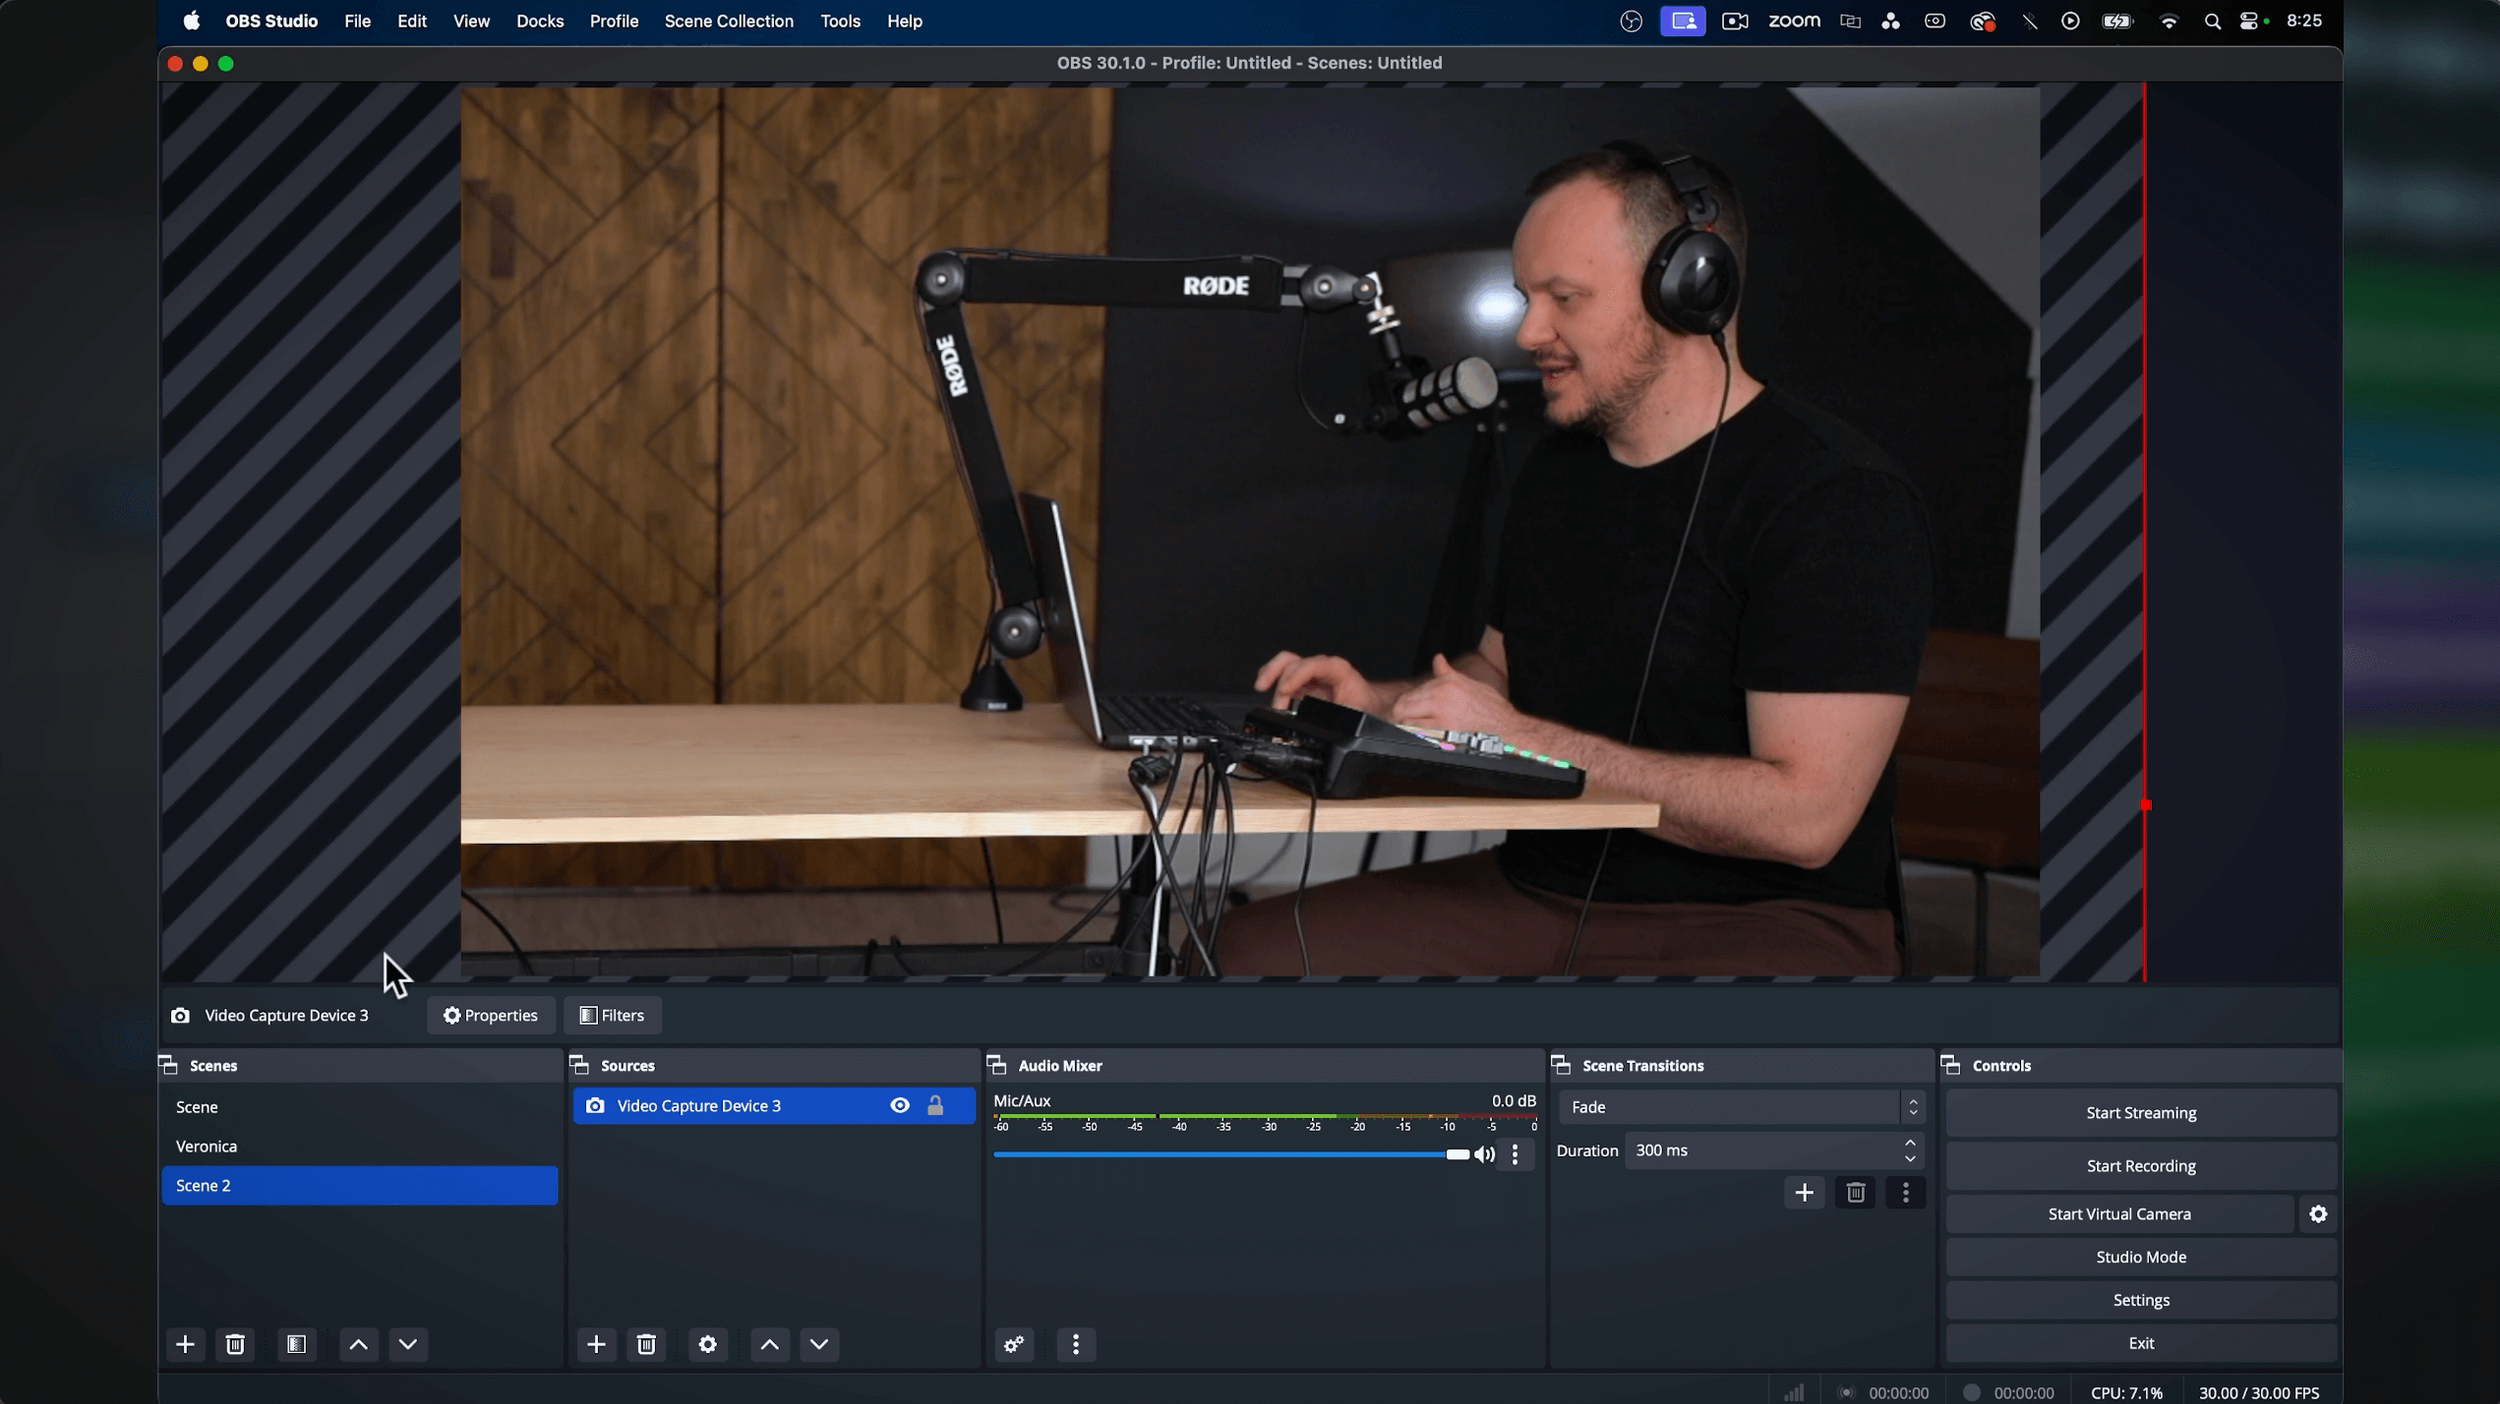Open source properties gear in Sources dock
Image resolution: width=2500 pixels, height=1404 pixels.
tap(707, 1344)
